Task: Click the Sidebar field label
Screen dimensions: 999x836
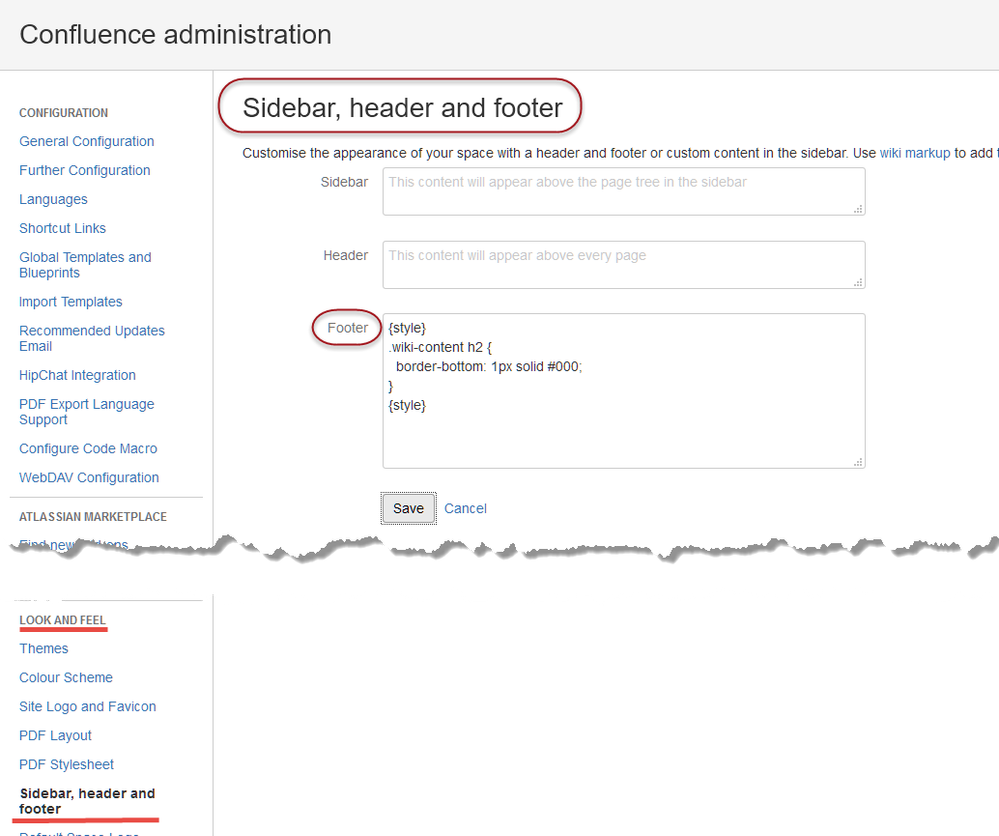Action: click(344, 182)
